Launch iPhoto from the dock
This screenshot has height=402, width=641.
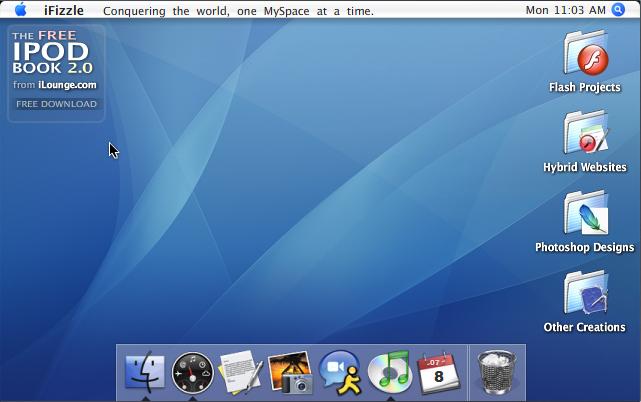point(290,373)
